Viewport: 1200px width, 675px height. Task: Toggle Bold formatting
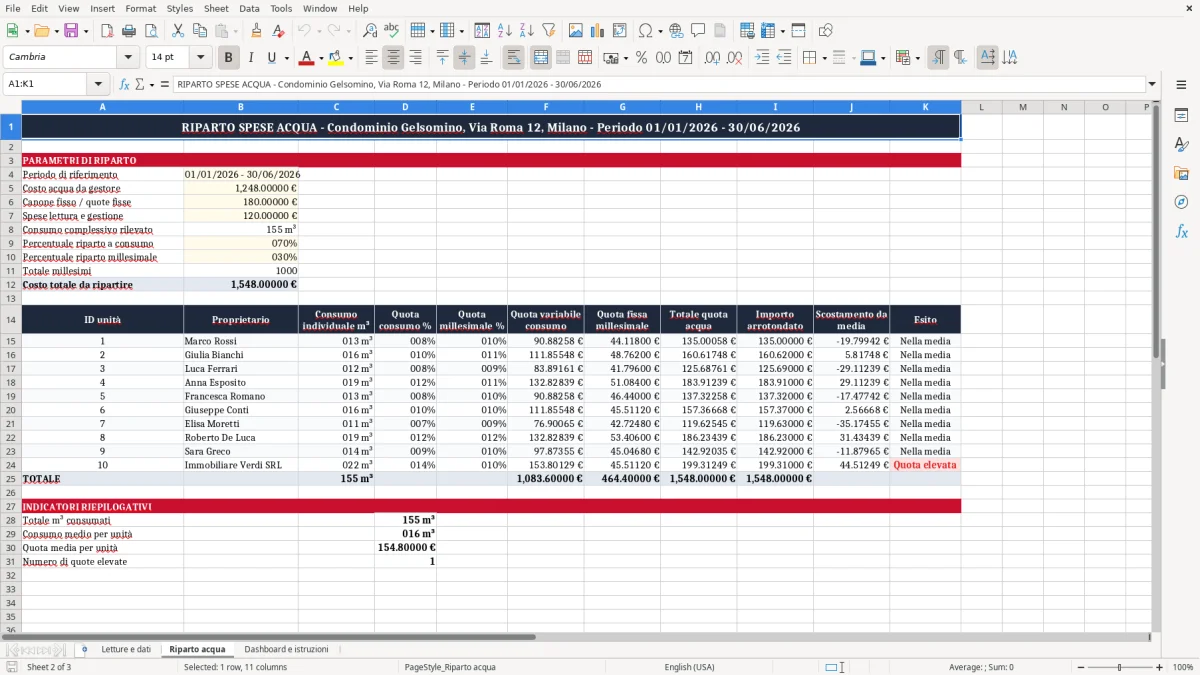[228, 58]
